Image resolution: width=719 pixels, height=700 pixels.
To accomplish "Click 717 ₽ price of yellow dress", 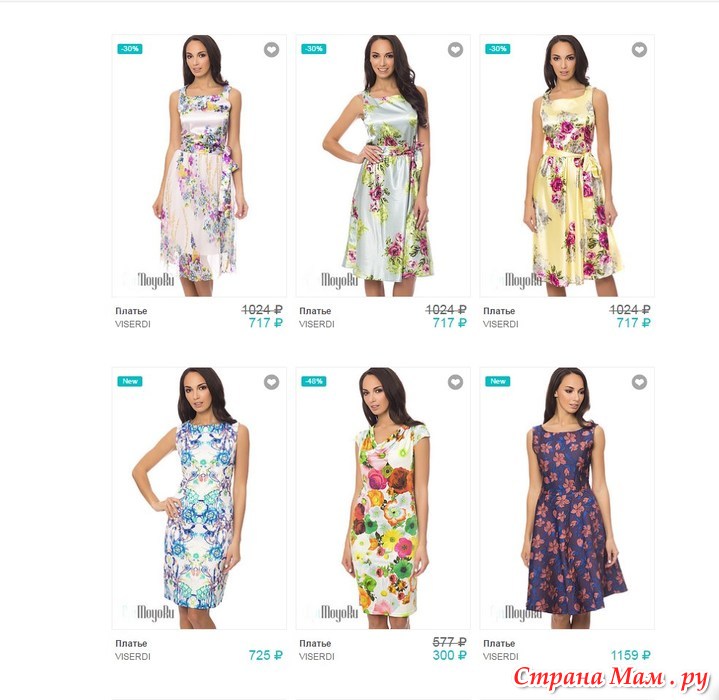I will tap(633, 323).
